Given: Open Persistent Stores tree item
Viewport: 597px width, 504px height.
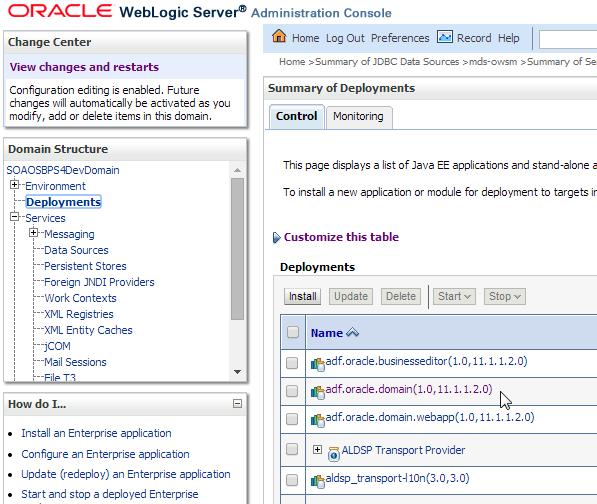Looking at the screenshot, I should pyautogui.click(x=85, y=266).
